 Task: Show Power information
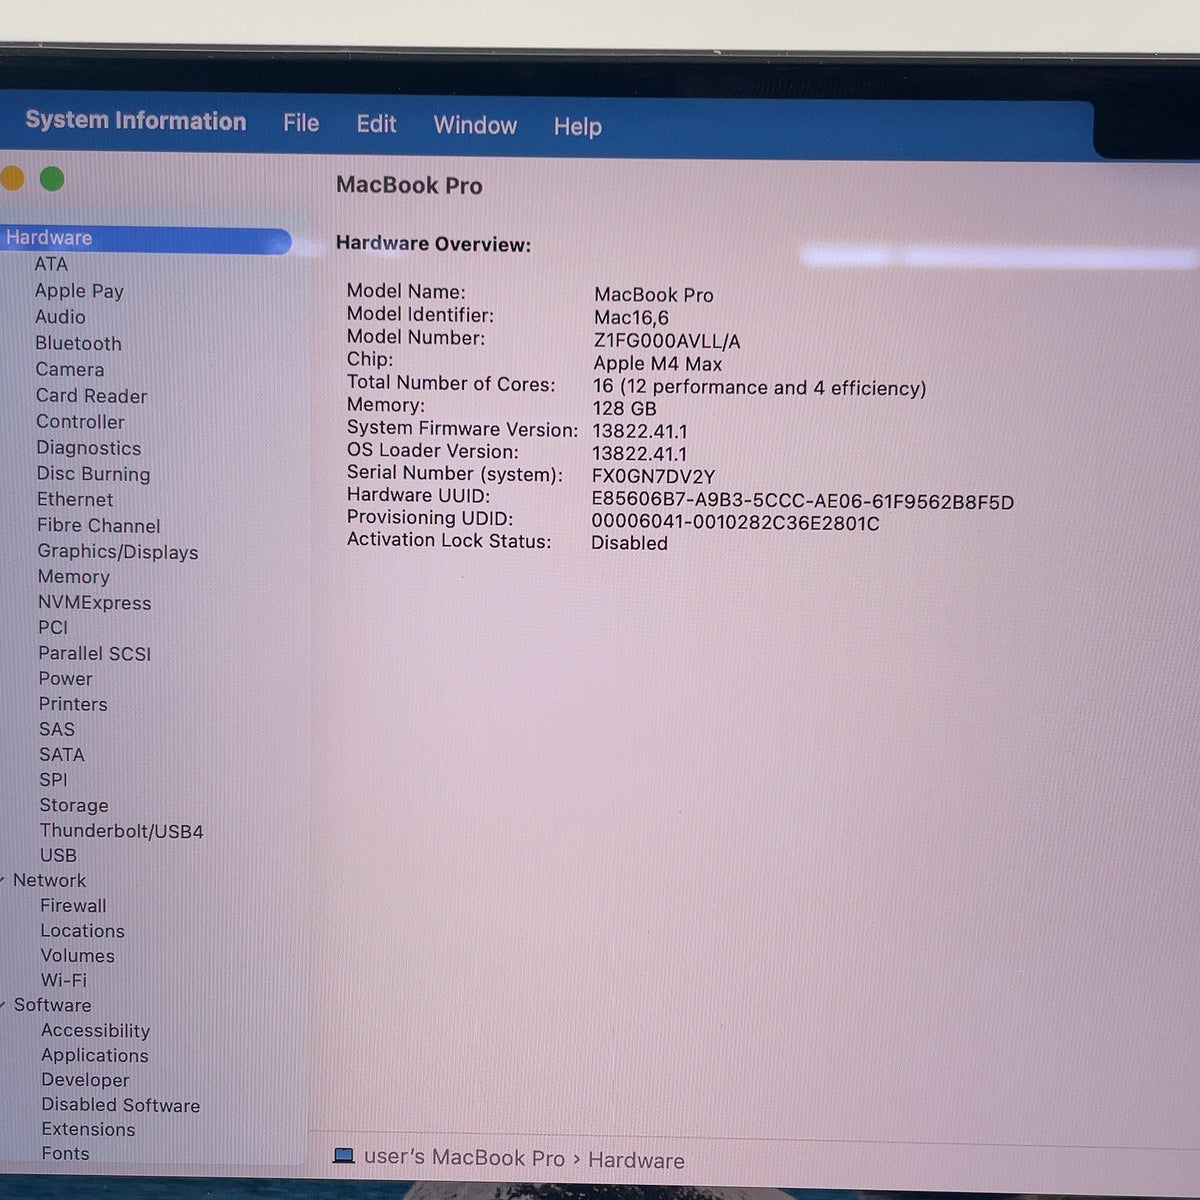pyautogui.click(x=66, y=679)
